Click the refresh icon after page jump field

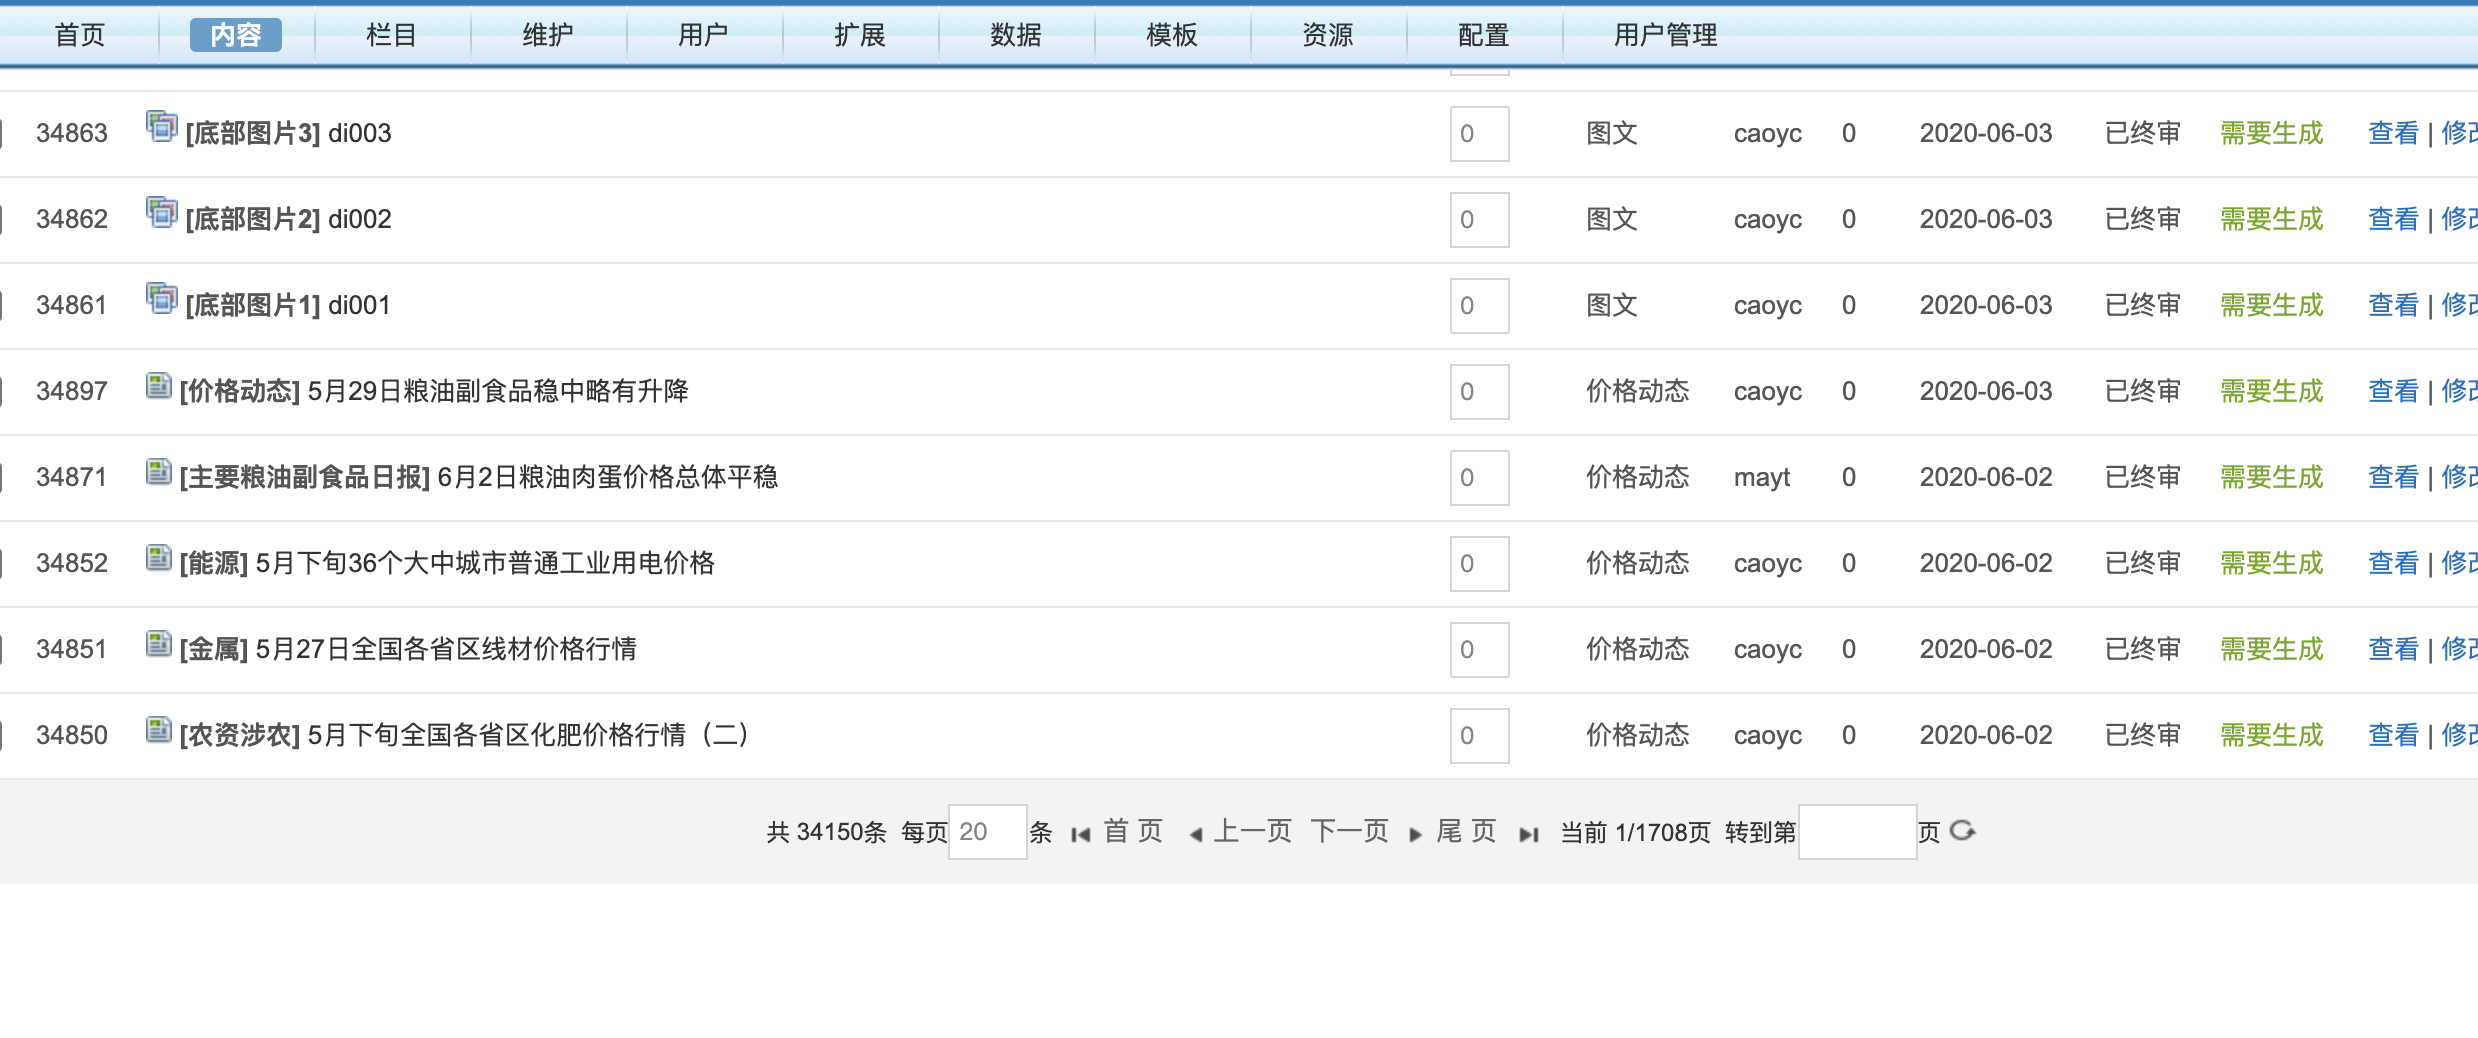point(1962,831)
